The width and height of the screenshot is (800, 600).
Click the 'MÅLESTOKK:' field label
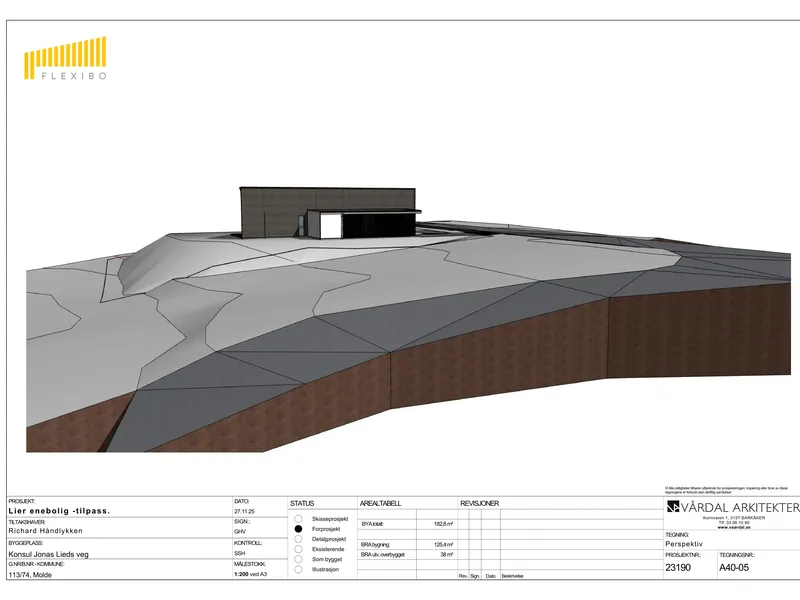tap(249, 564)
